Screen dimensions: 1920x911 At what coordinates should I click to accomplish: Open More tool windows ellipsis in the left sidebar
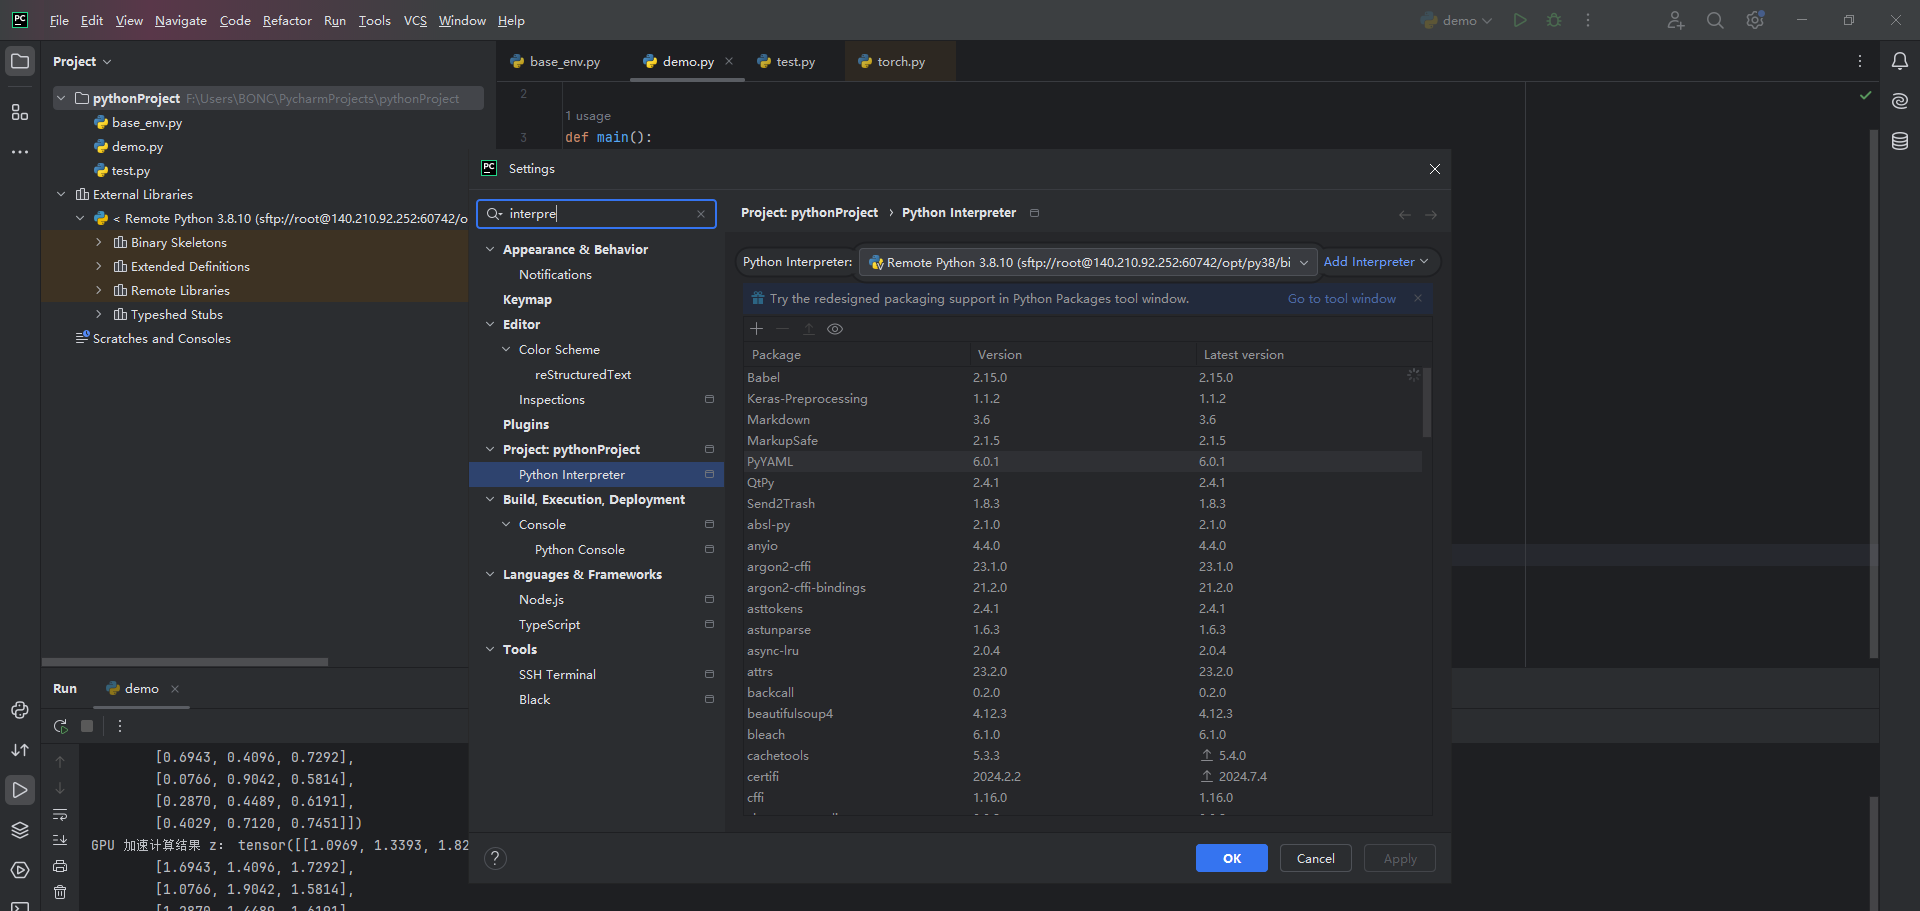[20, 152]
